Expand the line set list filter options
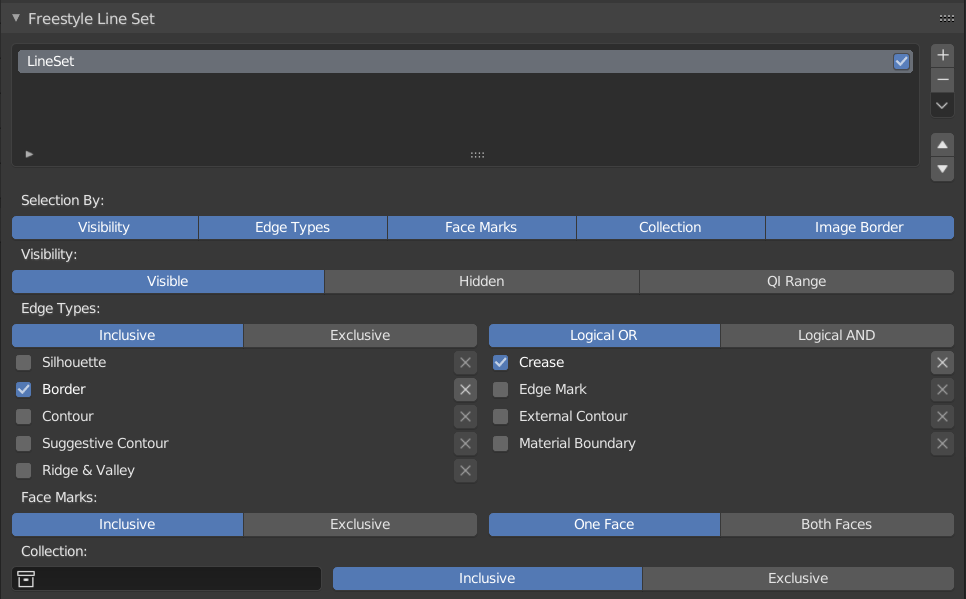This screenshot has width=966, height=599. coord(29,153)
